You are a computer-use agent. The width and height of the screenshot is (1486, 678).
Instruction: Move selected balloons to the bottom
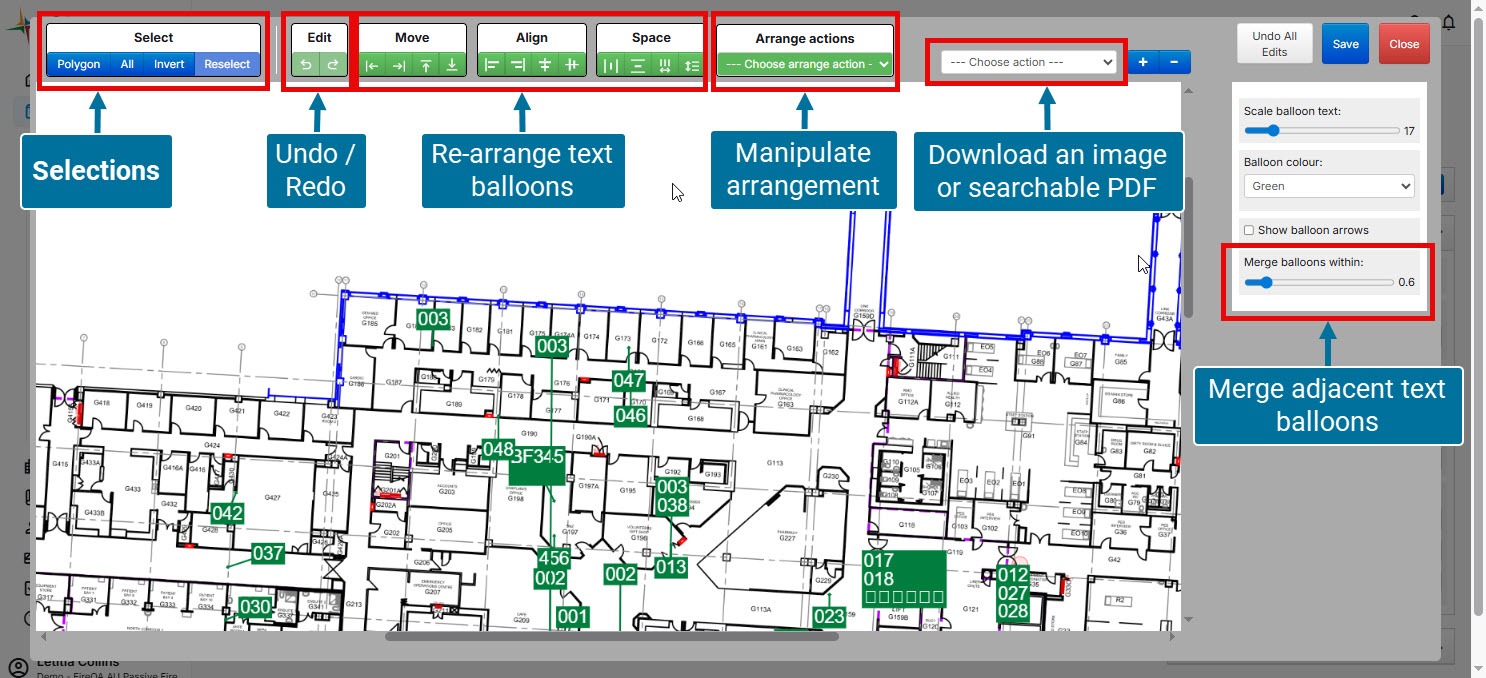pos(452,65)
